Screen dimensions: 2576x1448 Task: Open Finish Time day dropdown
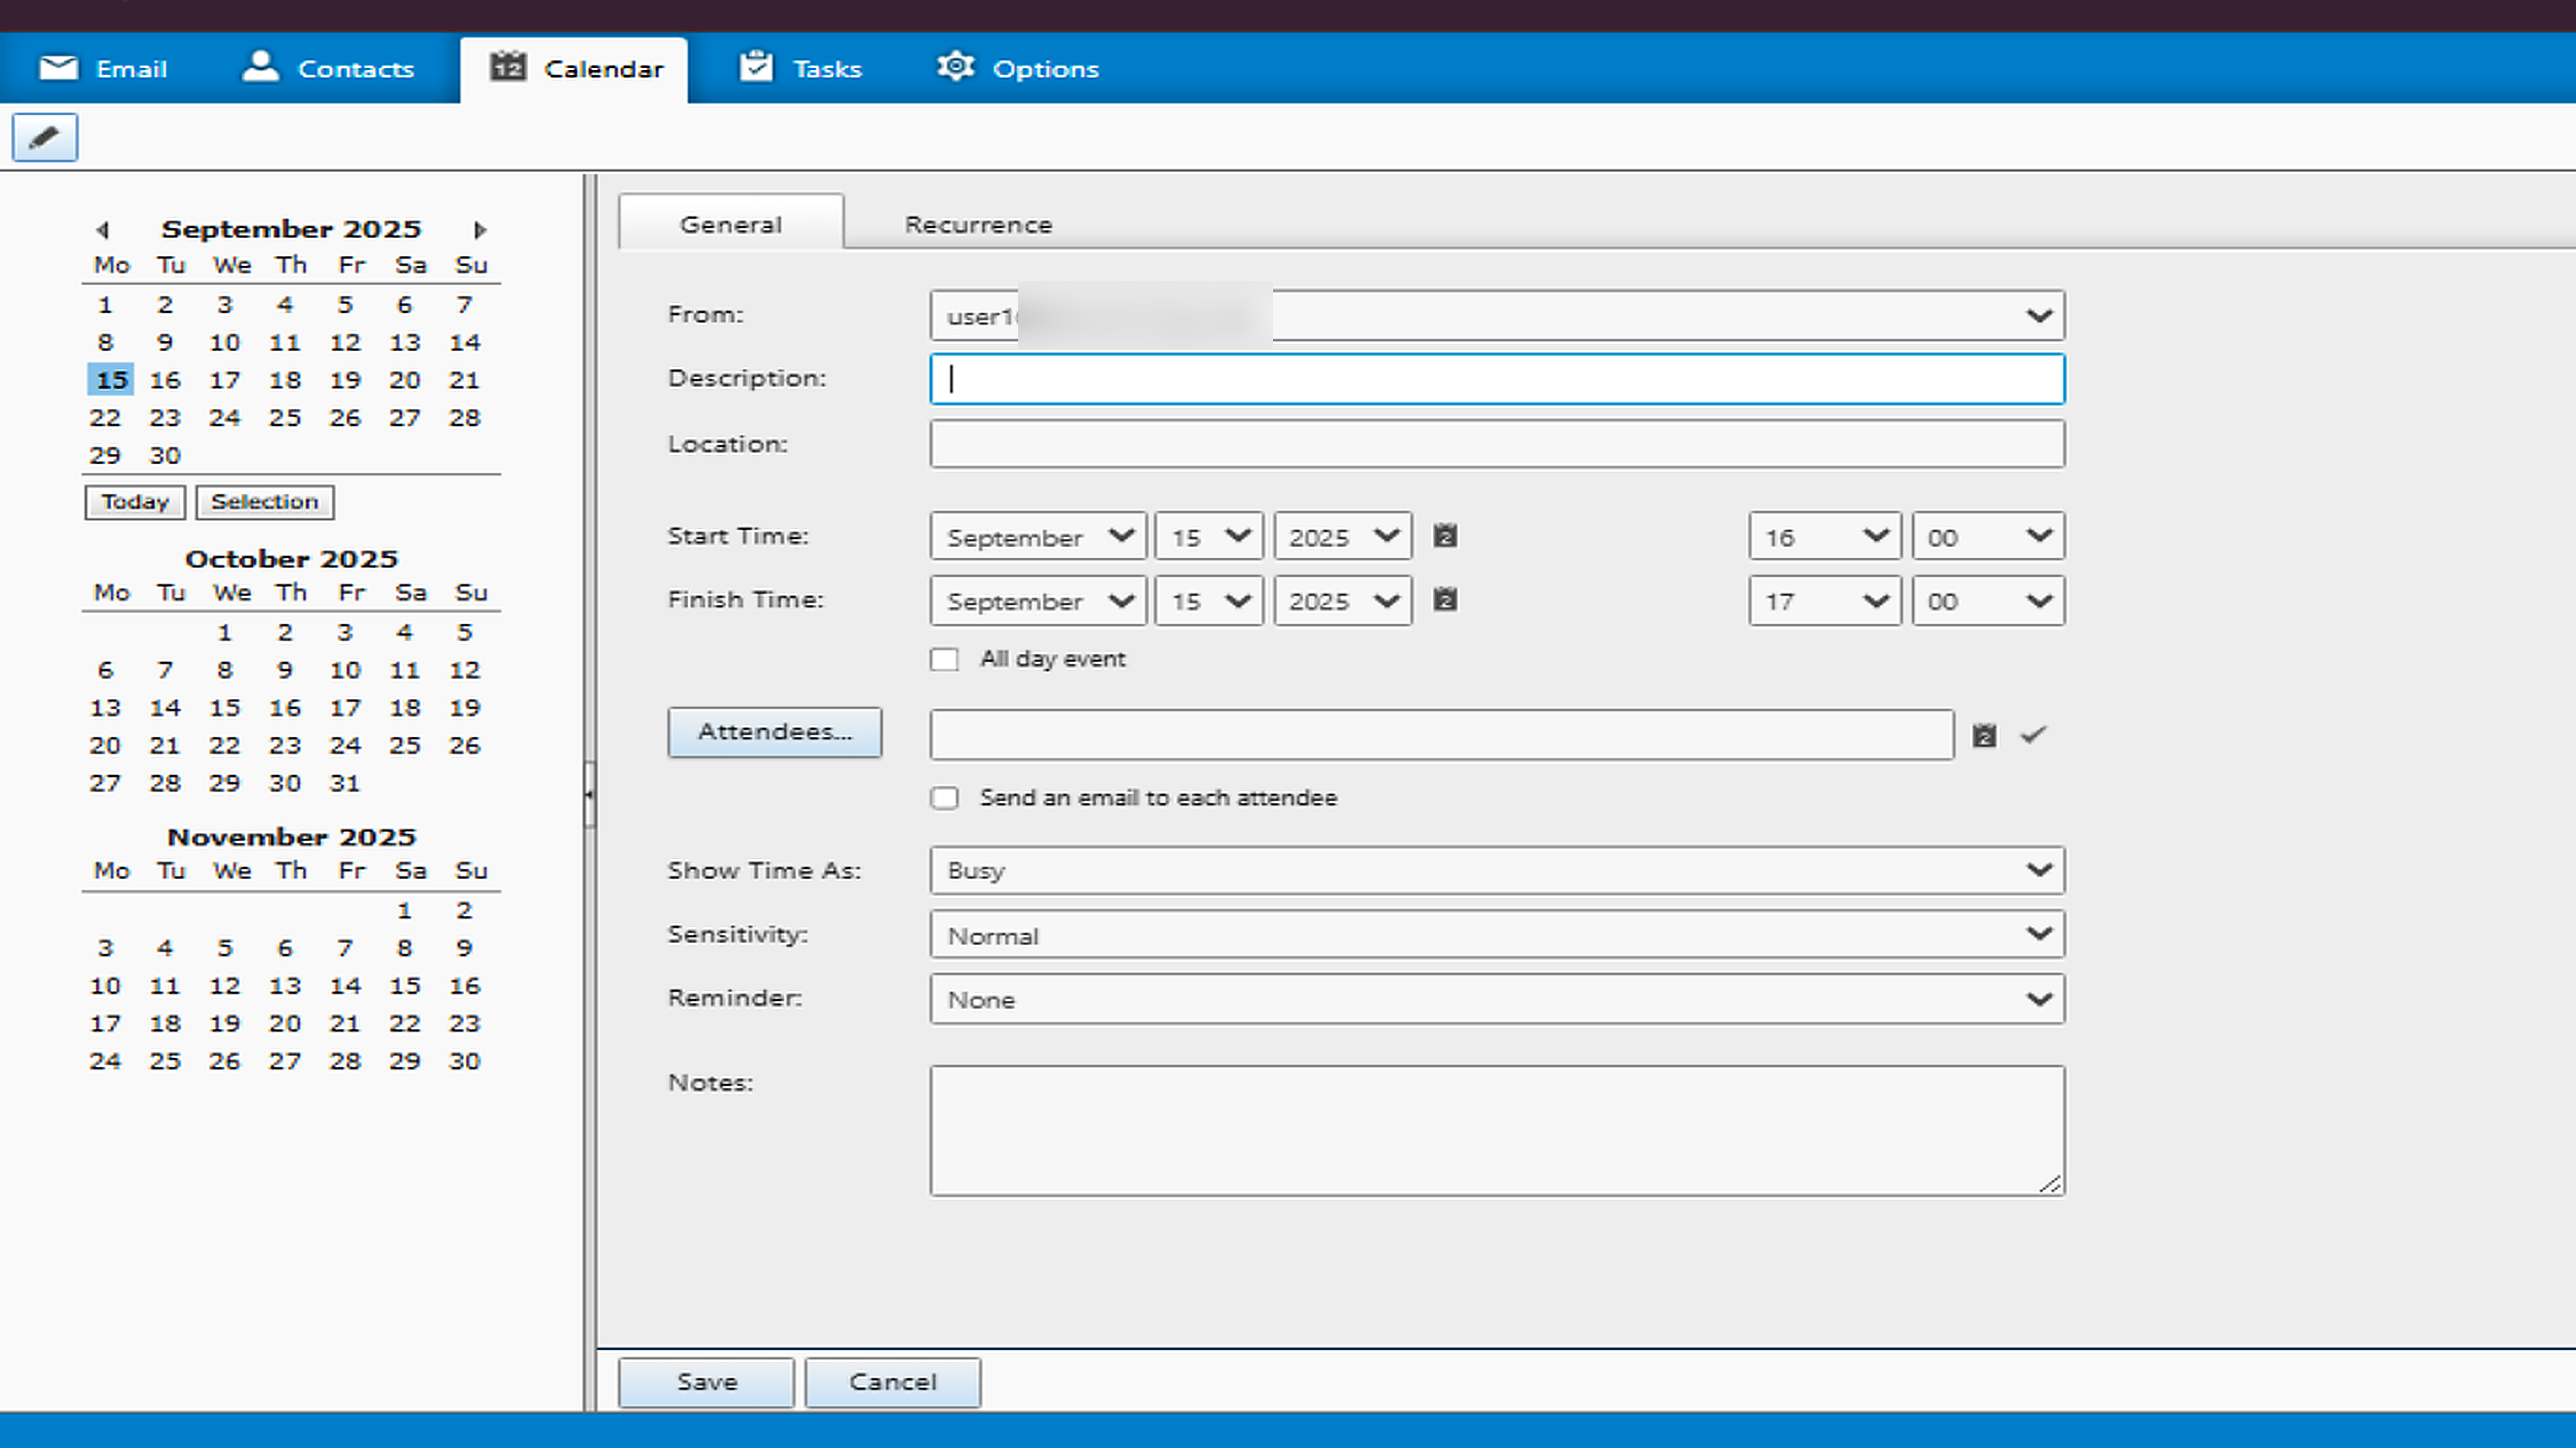click(1209, 600)
